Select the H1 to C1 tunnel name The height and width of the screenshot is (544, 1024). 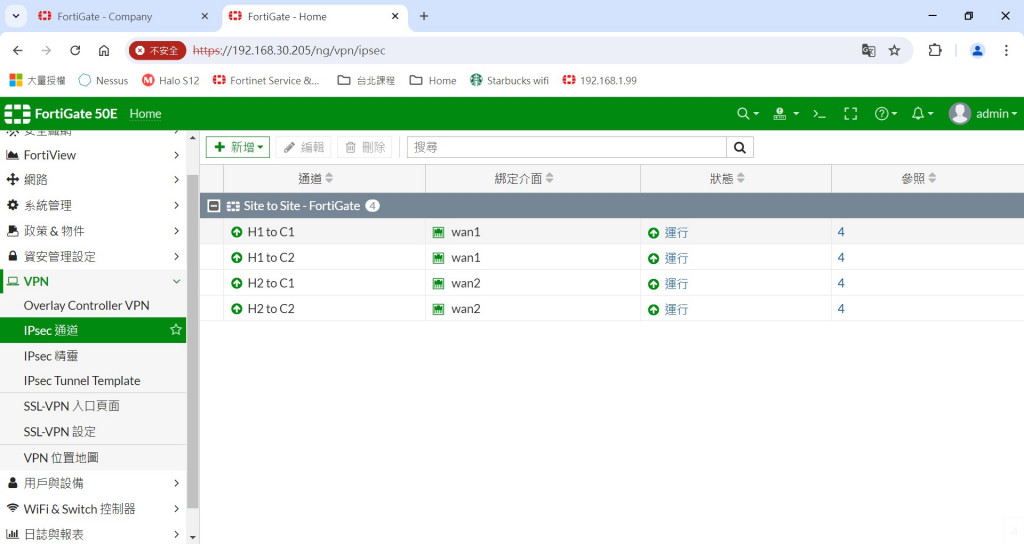pyautogui.click(x=271, y=232)
